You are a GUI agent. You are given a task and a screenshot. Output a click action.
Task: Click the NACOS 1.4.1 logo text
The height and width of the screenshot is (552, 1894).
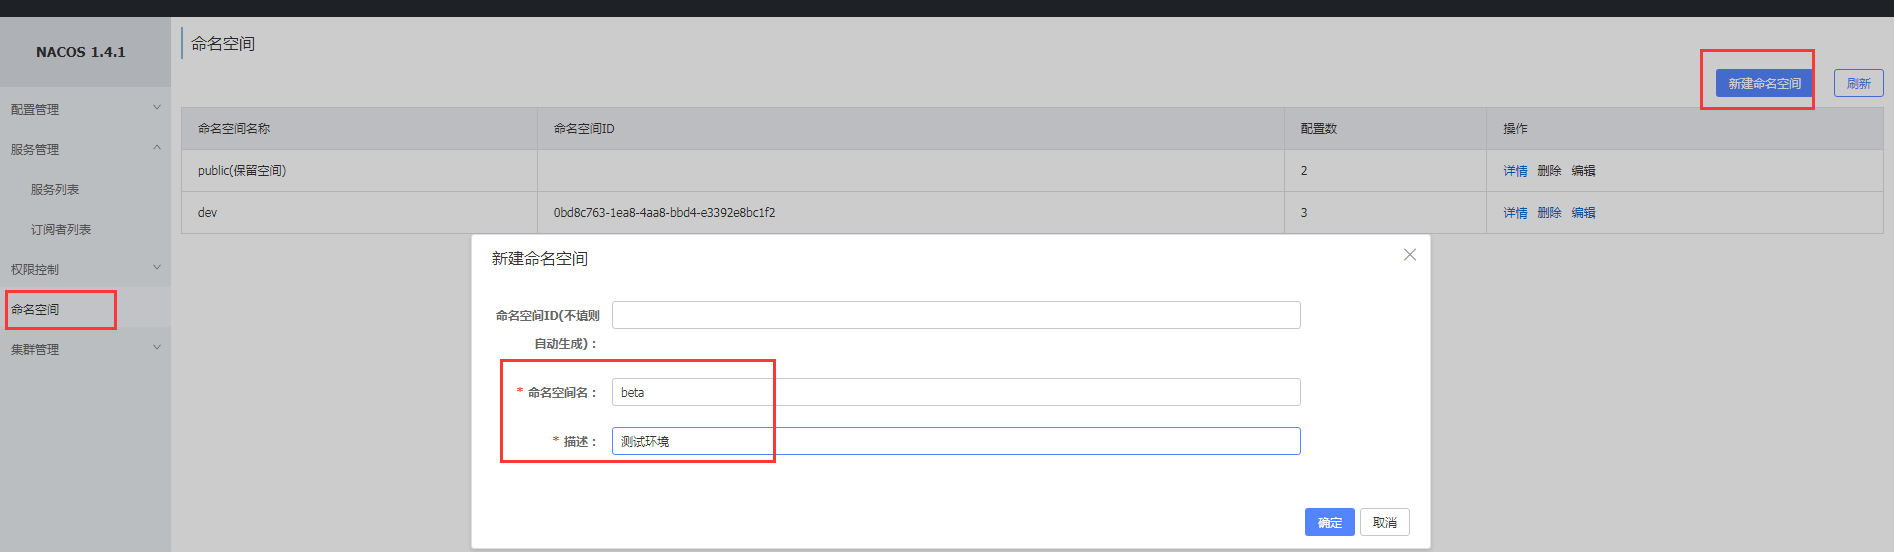[81, 52]
